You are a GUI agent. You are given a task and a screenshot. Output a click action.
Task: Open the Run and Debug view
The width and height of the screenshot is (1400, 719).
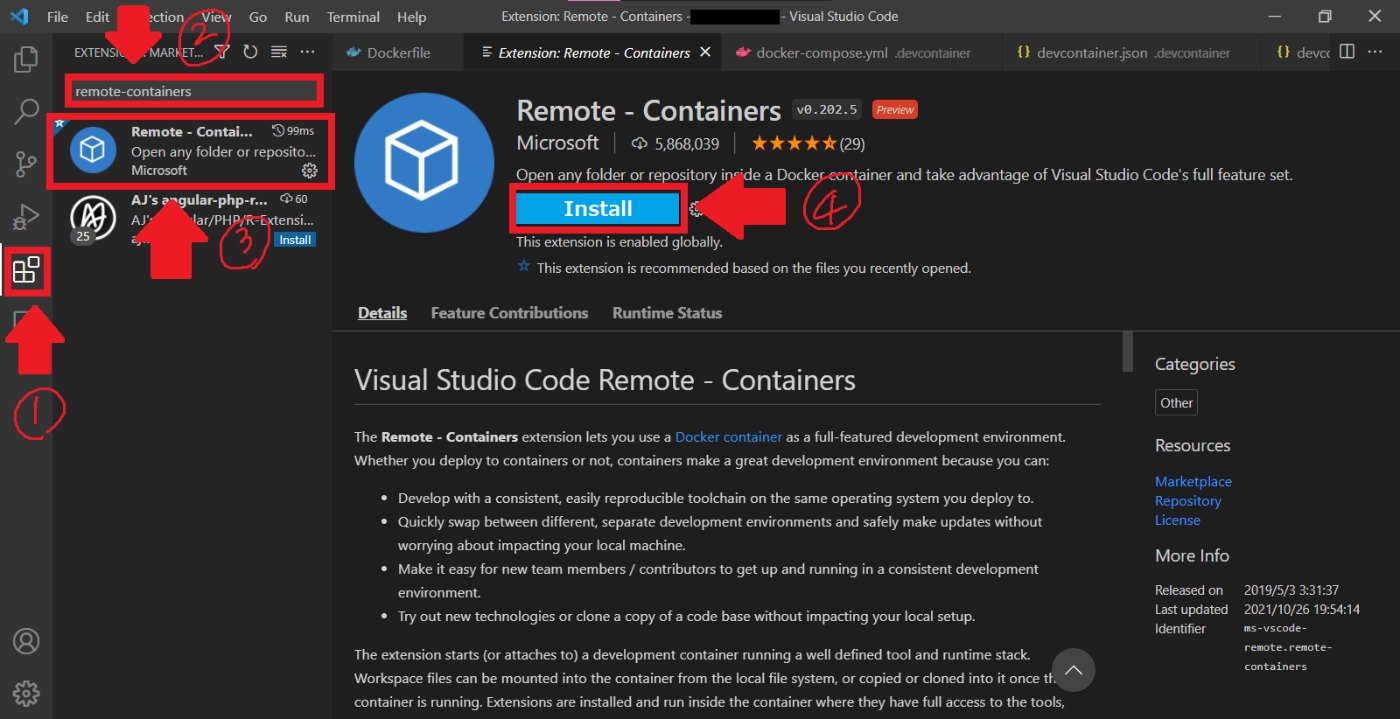(26, 215)
